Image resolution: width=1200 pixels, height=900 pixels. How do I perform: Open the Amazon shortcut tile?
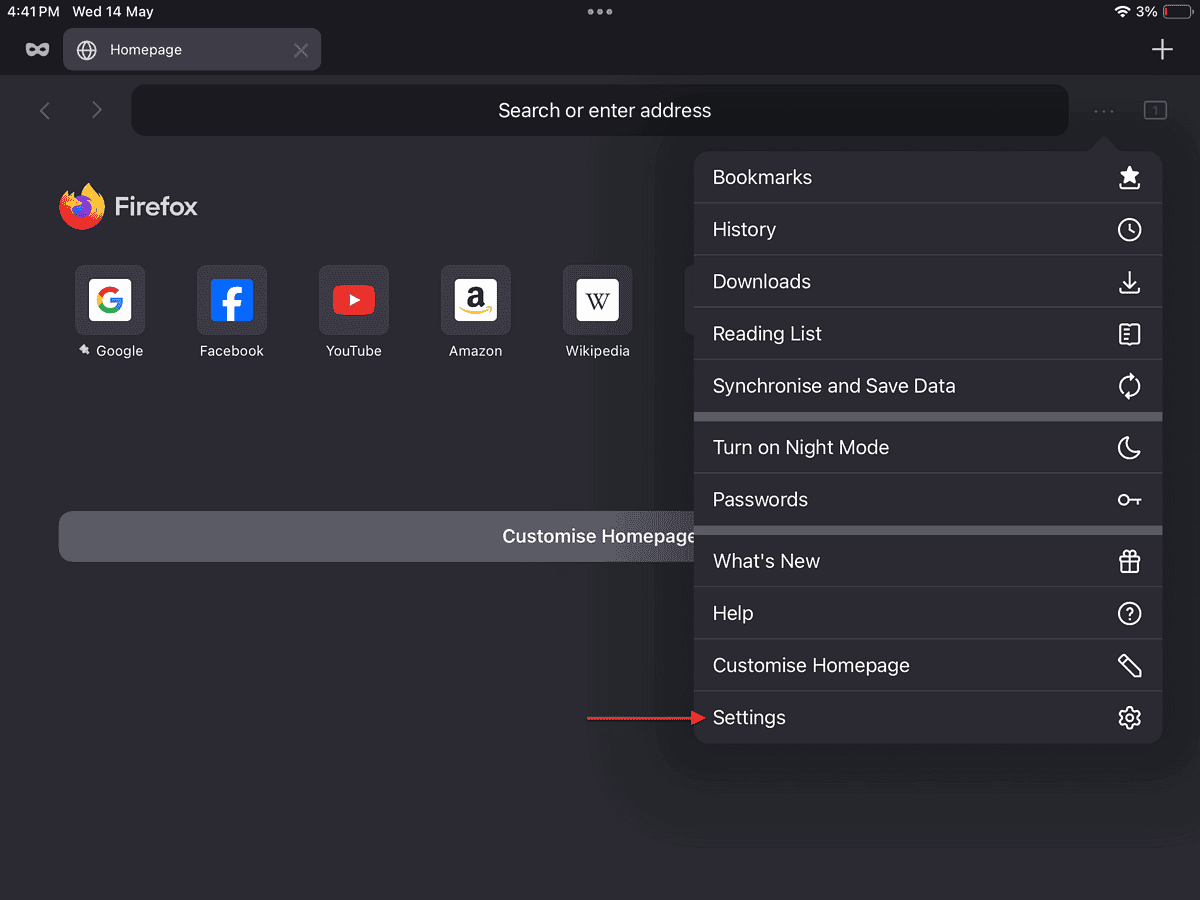476,300
